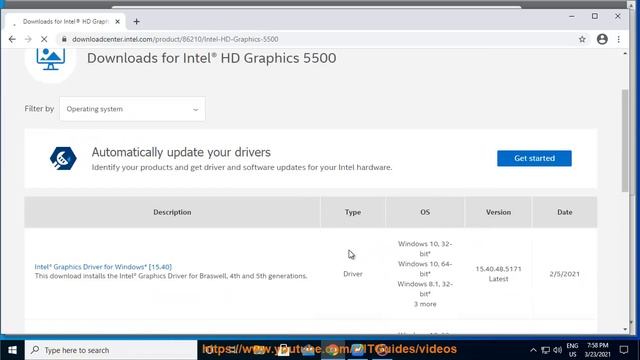Image resolution: width=640 pixels, height=360 pixels.
Task: Click the scrollbar up arrow
Action: (625, 53)
